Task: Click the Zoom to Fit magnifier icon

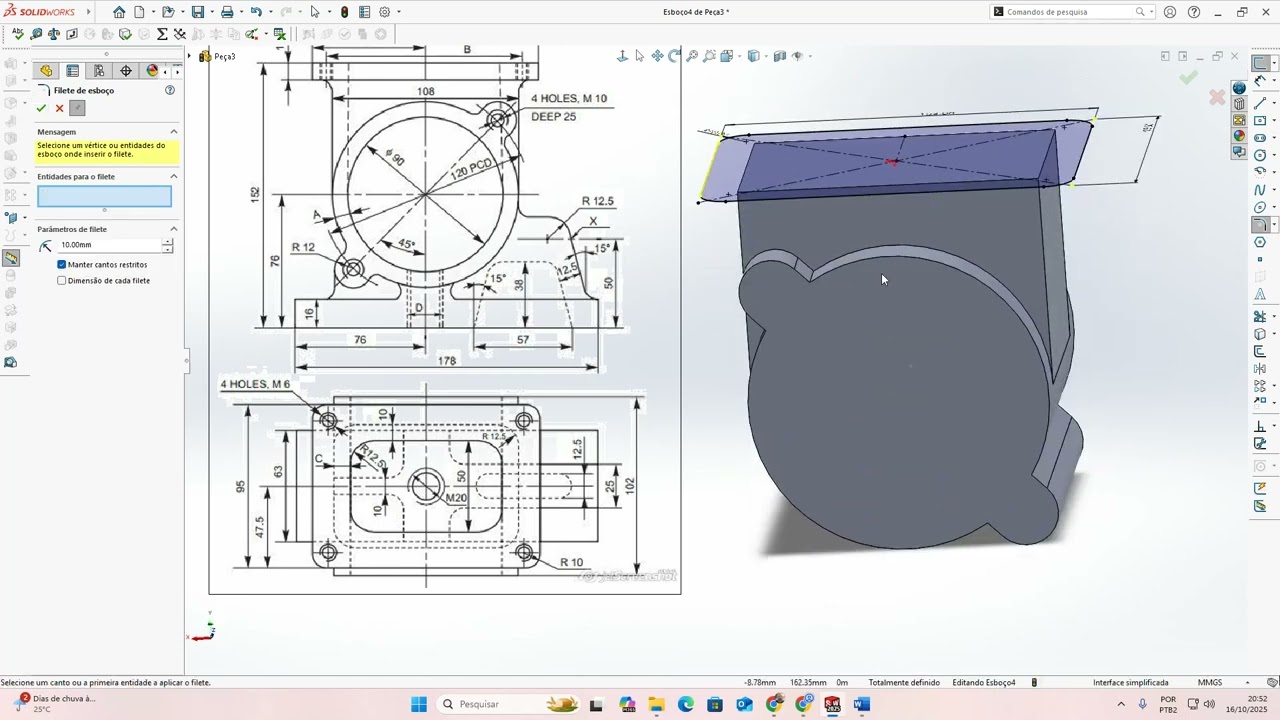Action: click(x=692, y=56)
